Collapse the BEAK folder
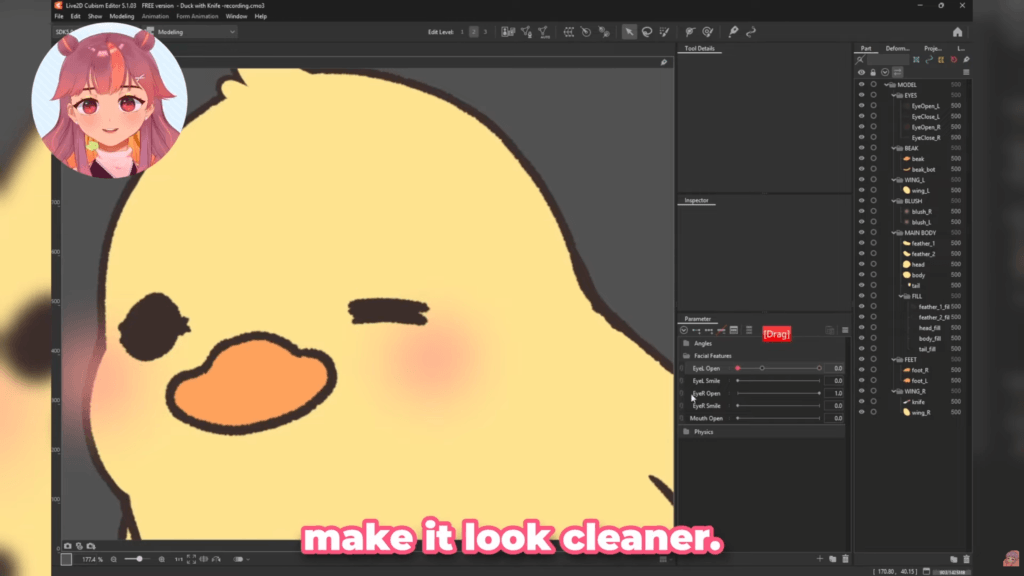The height and width of the screenshot is (576, 1024). 893,148
